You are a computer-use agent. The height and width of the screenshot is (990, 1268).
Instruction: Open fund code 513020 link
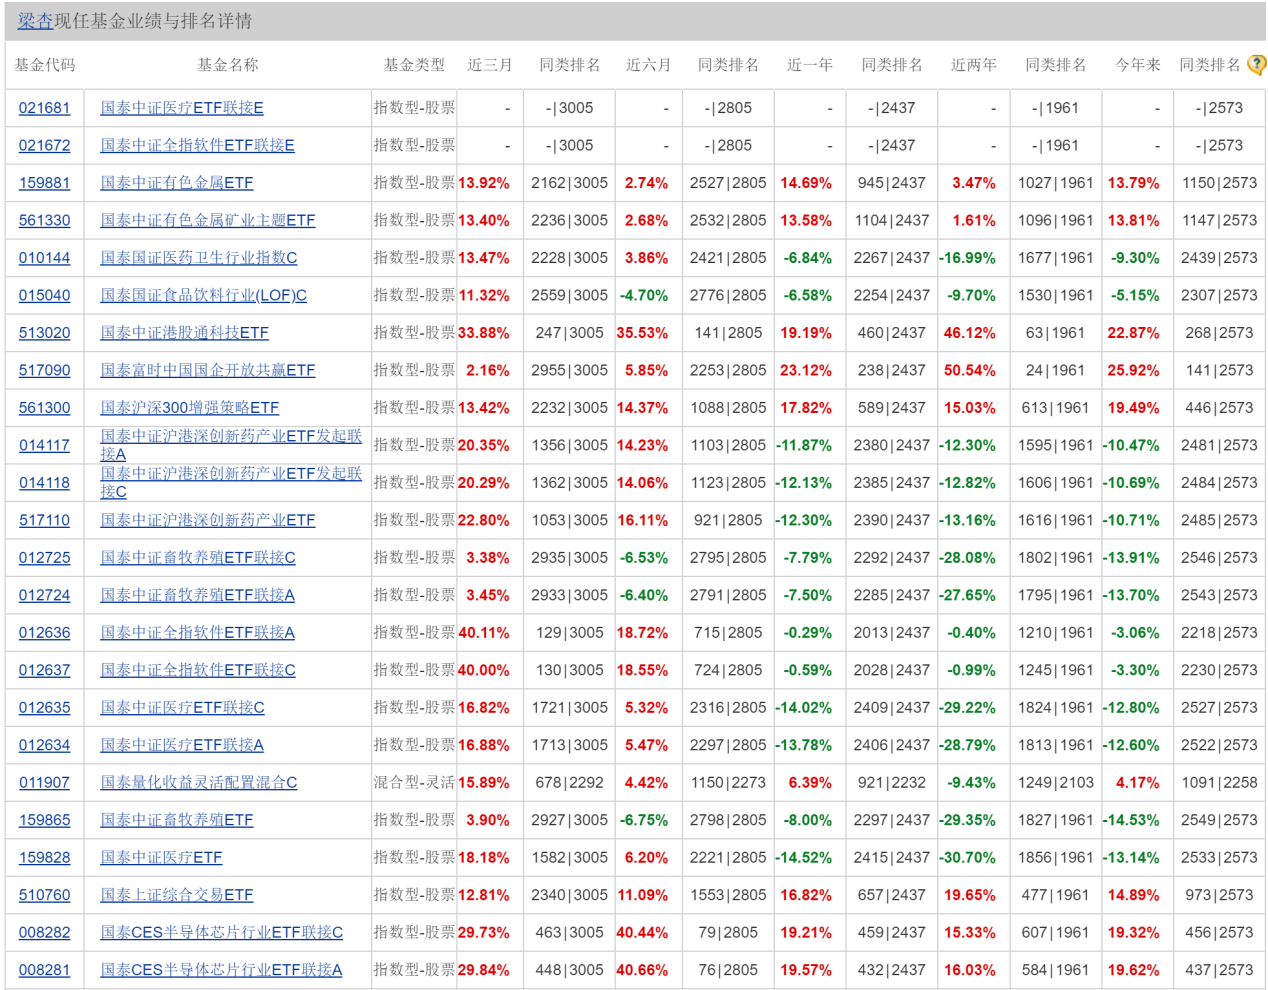[44, 333]
